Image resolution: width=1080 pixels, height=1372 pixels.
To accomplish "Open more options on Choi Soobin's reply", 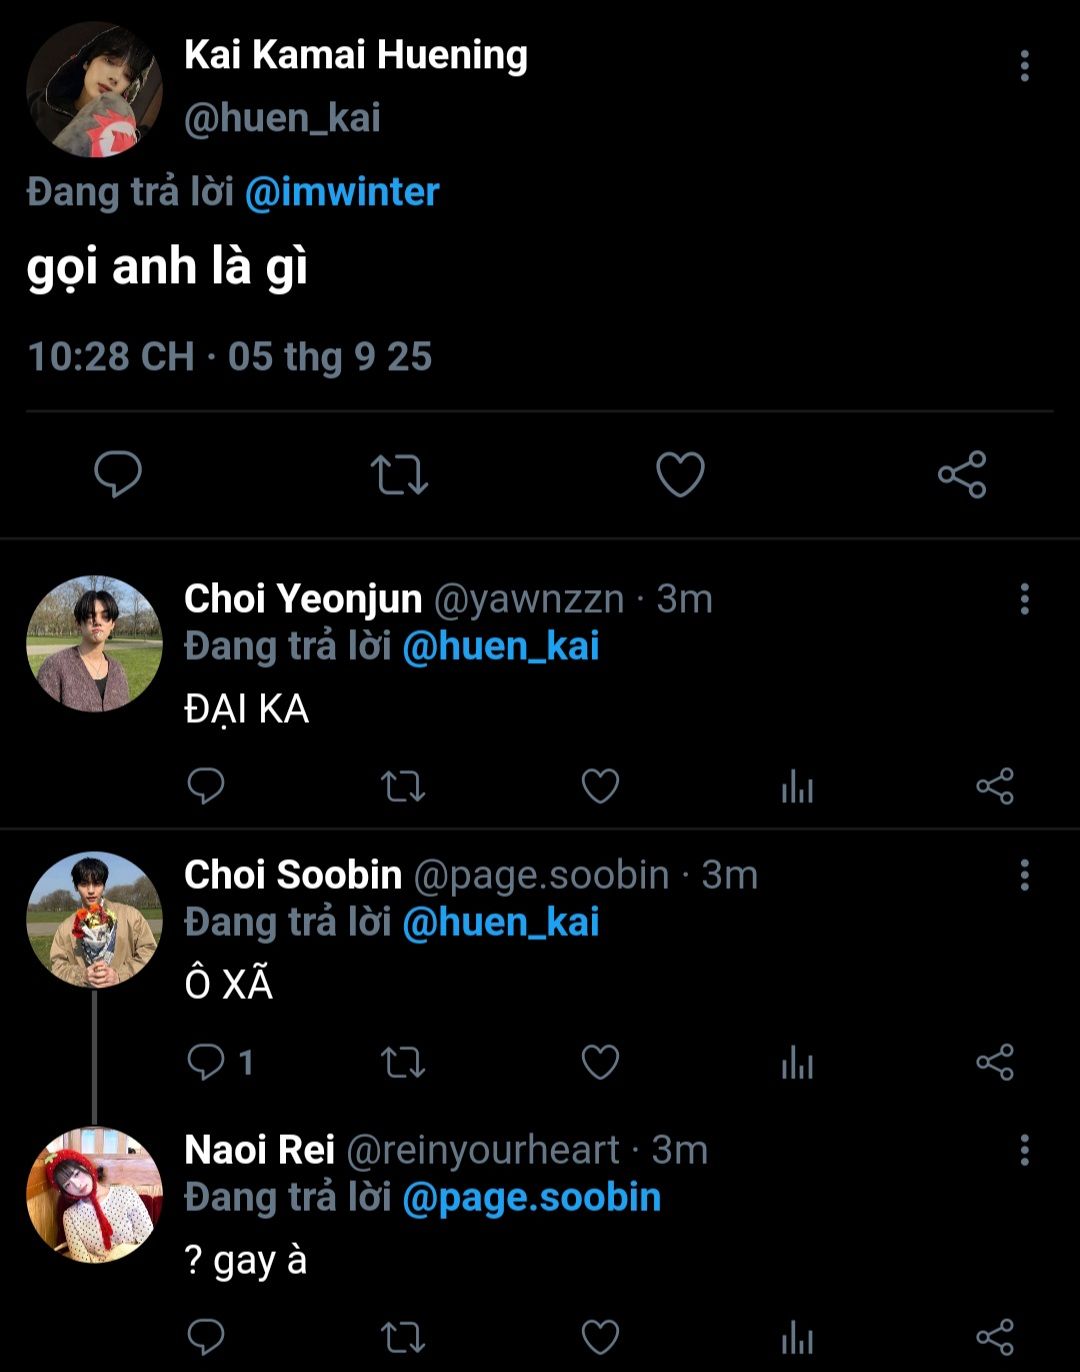I will coord(1024,875).
